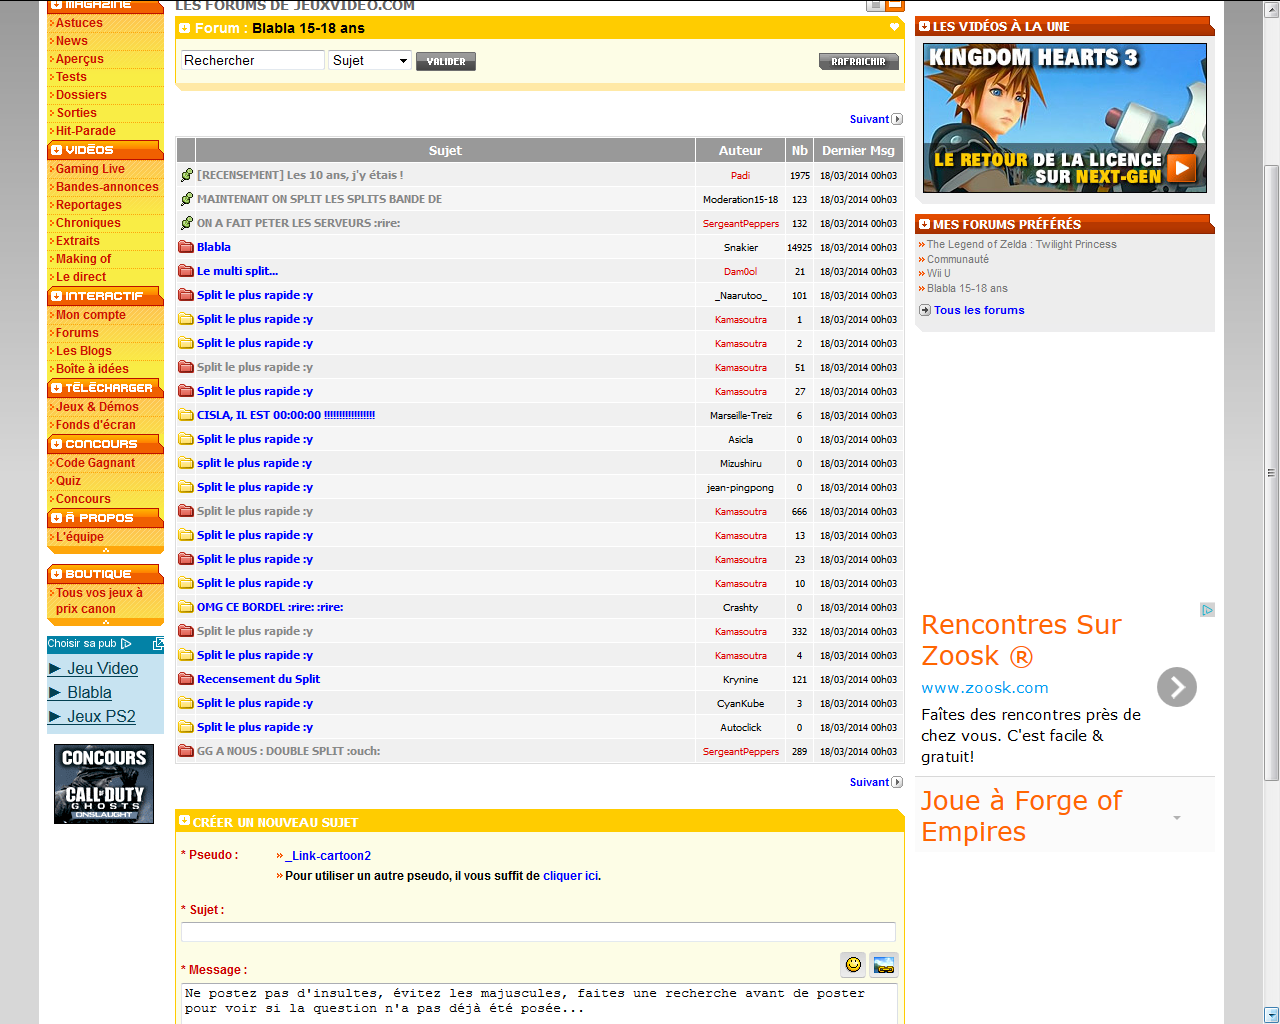
Task: Click the pinned icon beside the [RECENSEMENT] topic
Action: (x=186, y=175)
